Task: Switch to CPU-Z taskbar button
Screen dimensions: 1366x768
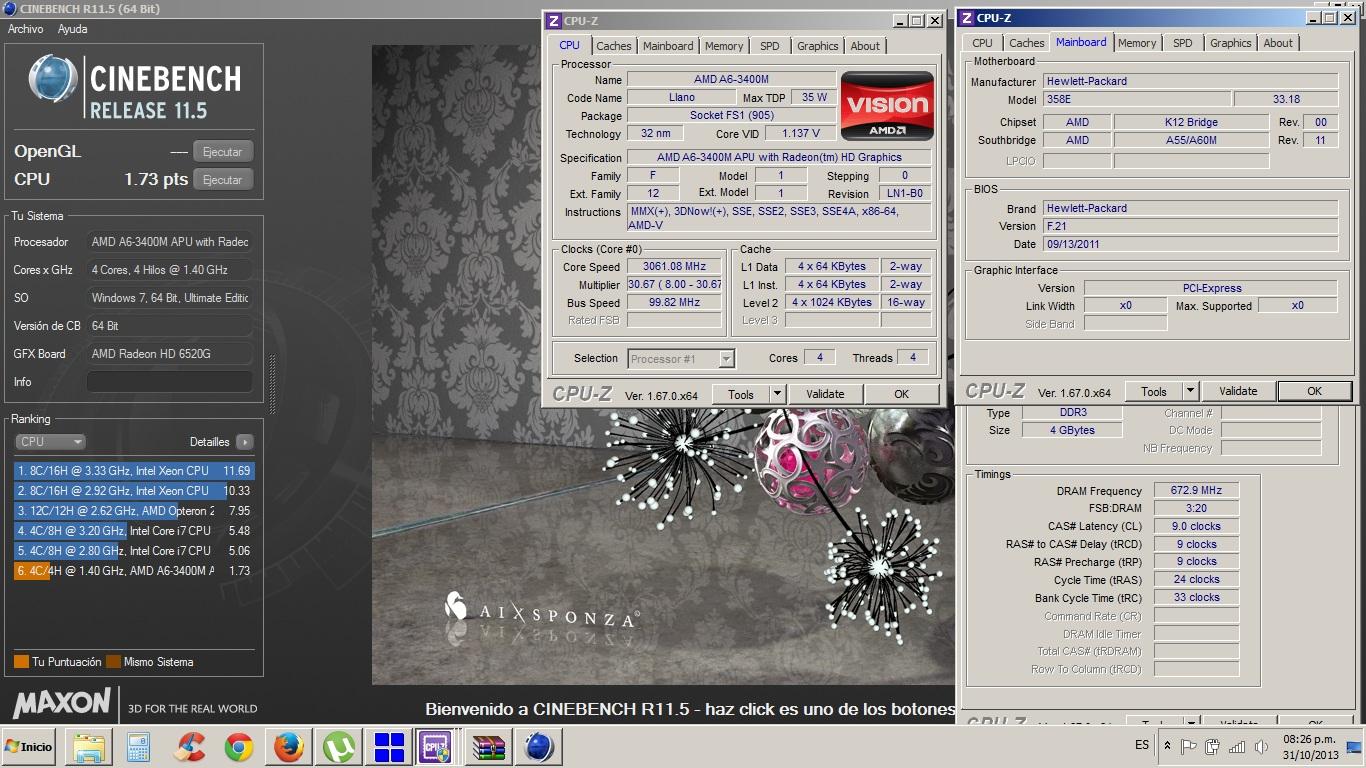Action: pos(437,747)
